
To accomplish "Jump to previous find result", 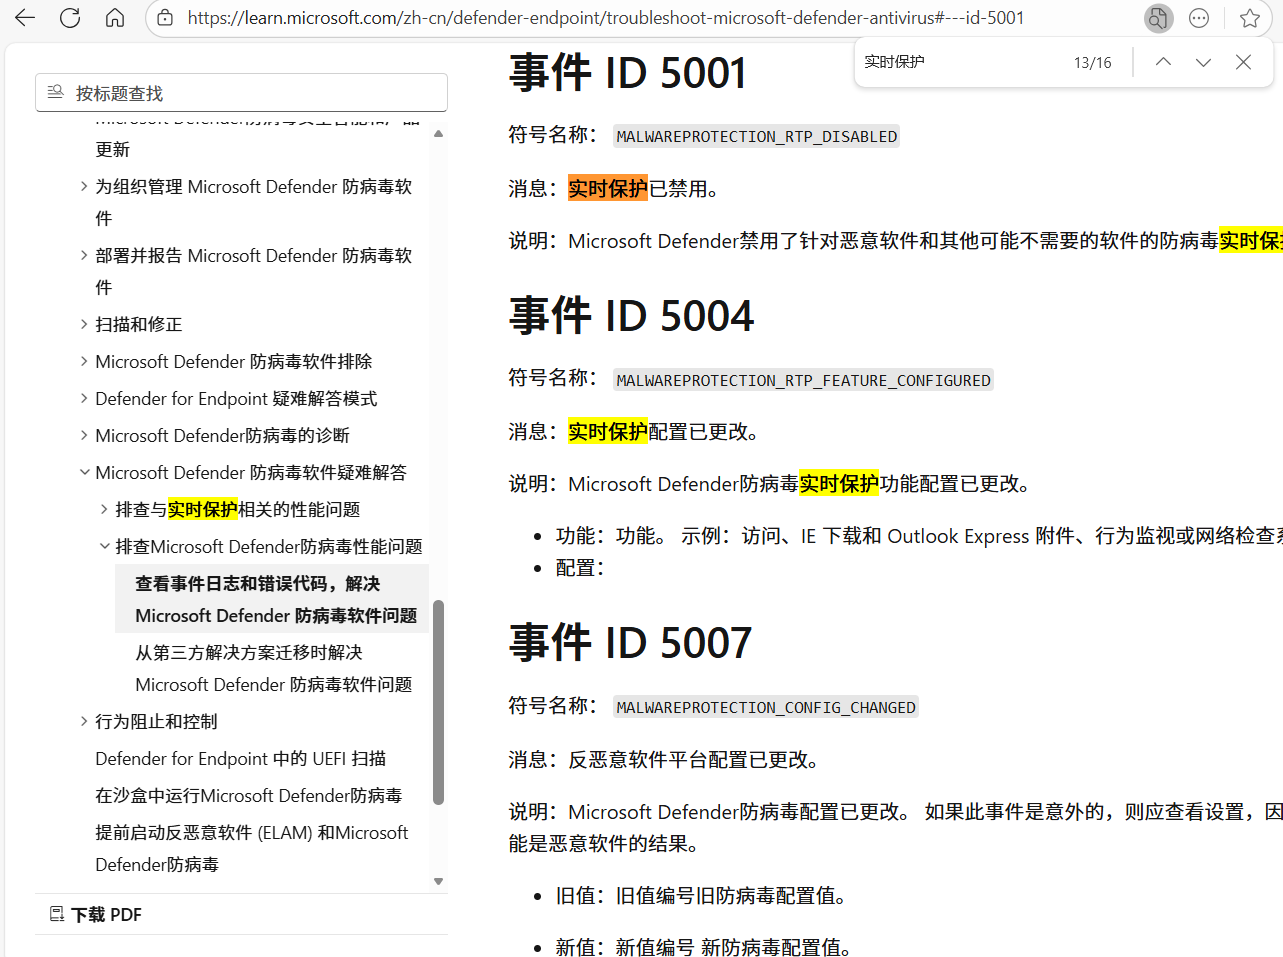I will click(1163, 62).
